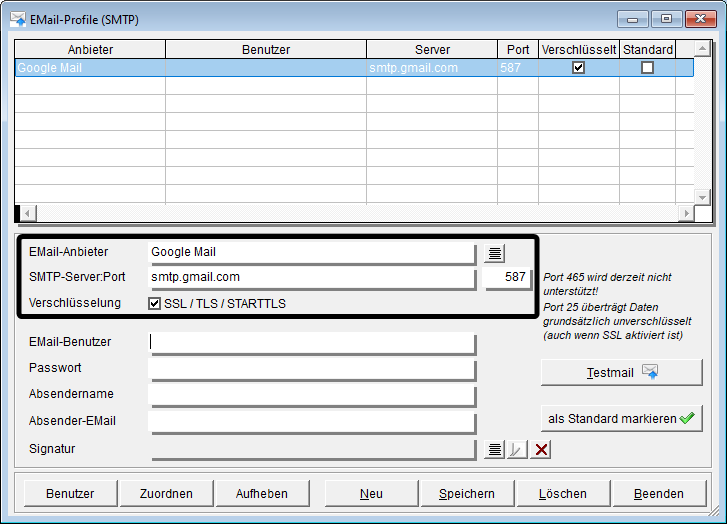The height and width of the screenshot is (524, 727).
Task: Focus the Passwort field
Action: (x=312, y=369)
